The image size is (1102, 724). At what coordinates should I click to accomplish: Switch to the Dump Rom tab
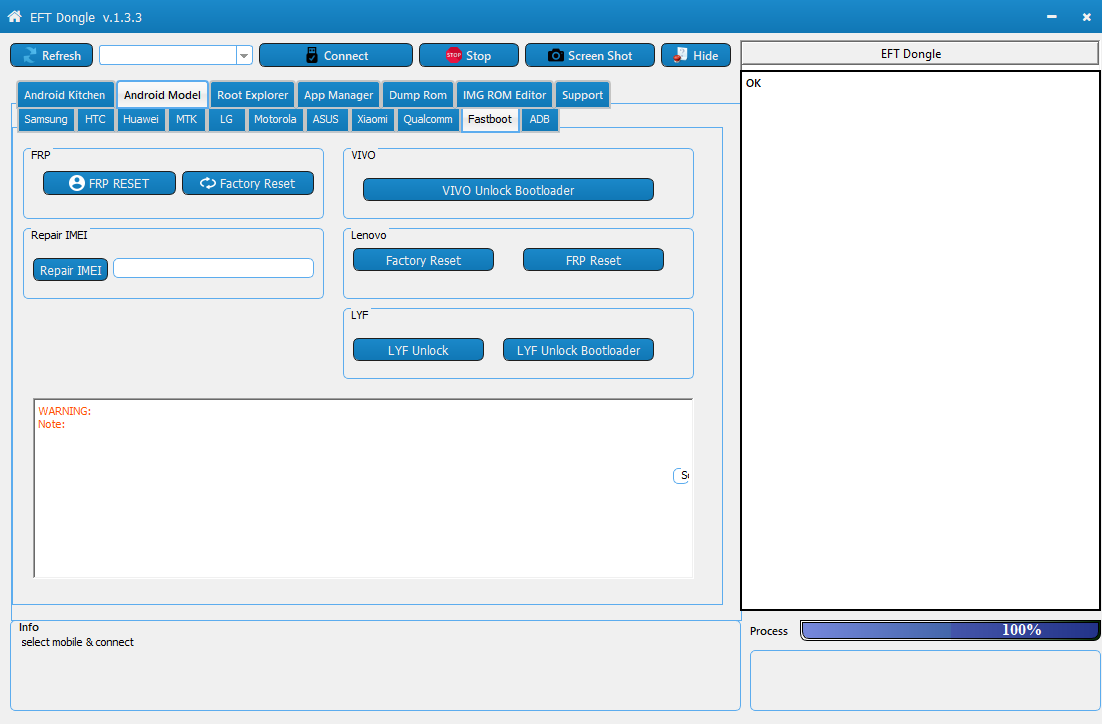pos(418,95)
